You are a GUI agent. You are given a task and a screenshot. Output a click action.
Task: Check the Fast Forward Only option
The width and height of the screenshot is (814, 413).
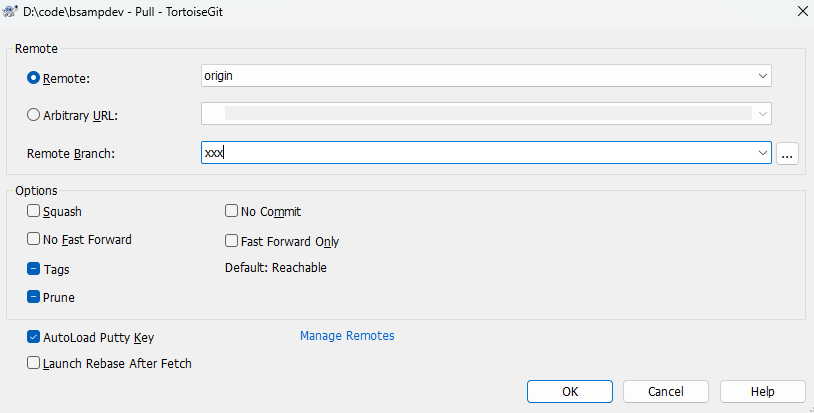point(231,241)
